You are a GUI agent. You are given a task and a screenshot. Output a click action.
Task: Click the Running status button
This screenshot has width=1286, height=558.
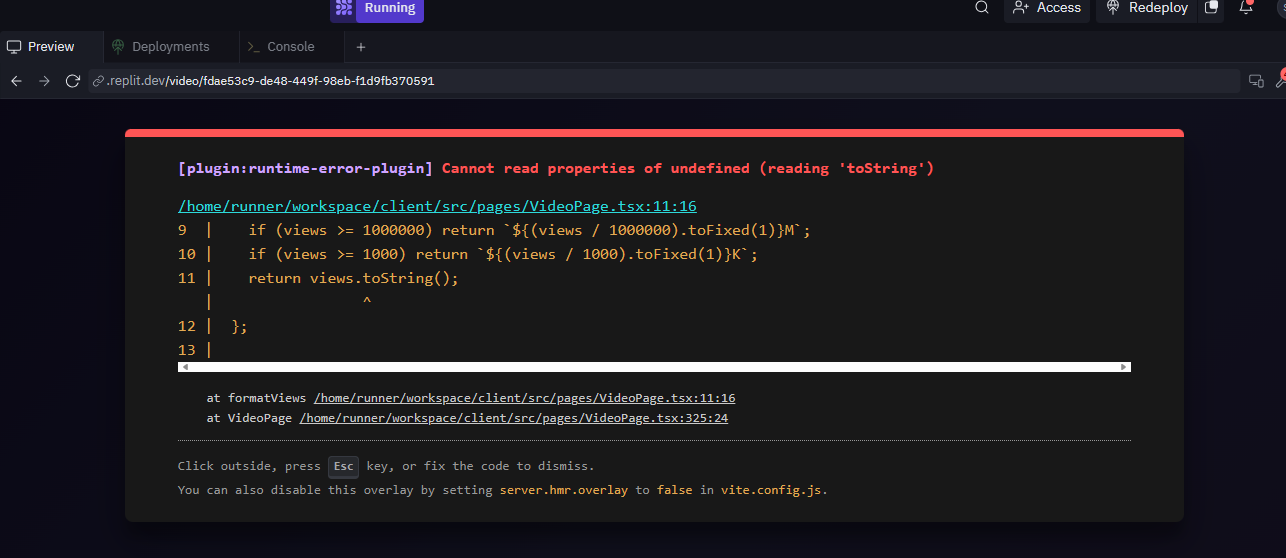(x=389, y=9)
